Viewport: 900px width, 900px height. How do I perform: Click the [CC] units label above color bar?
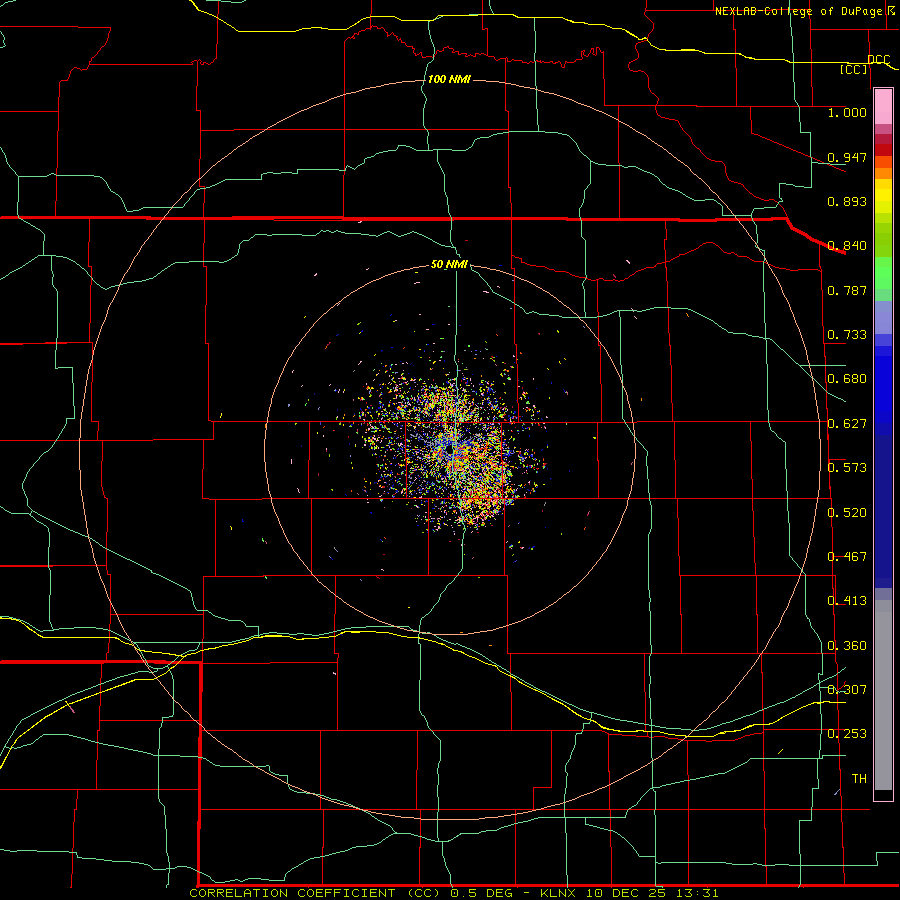pyautogui.click(x=854, y=69)
